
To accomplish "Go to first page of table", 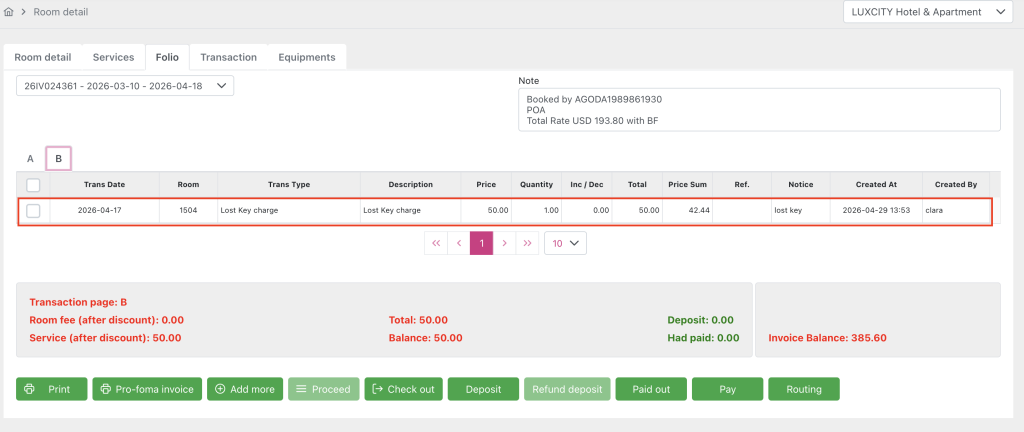I will coord(436,242).
